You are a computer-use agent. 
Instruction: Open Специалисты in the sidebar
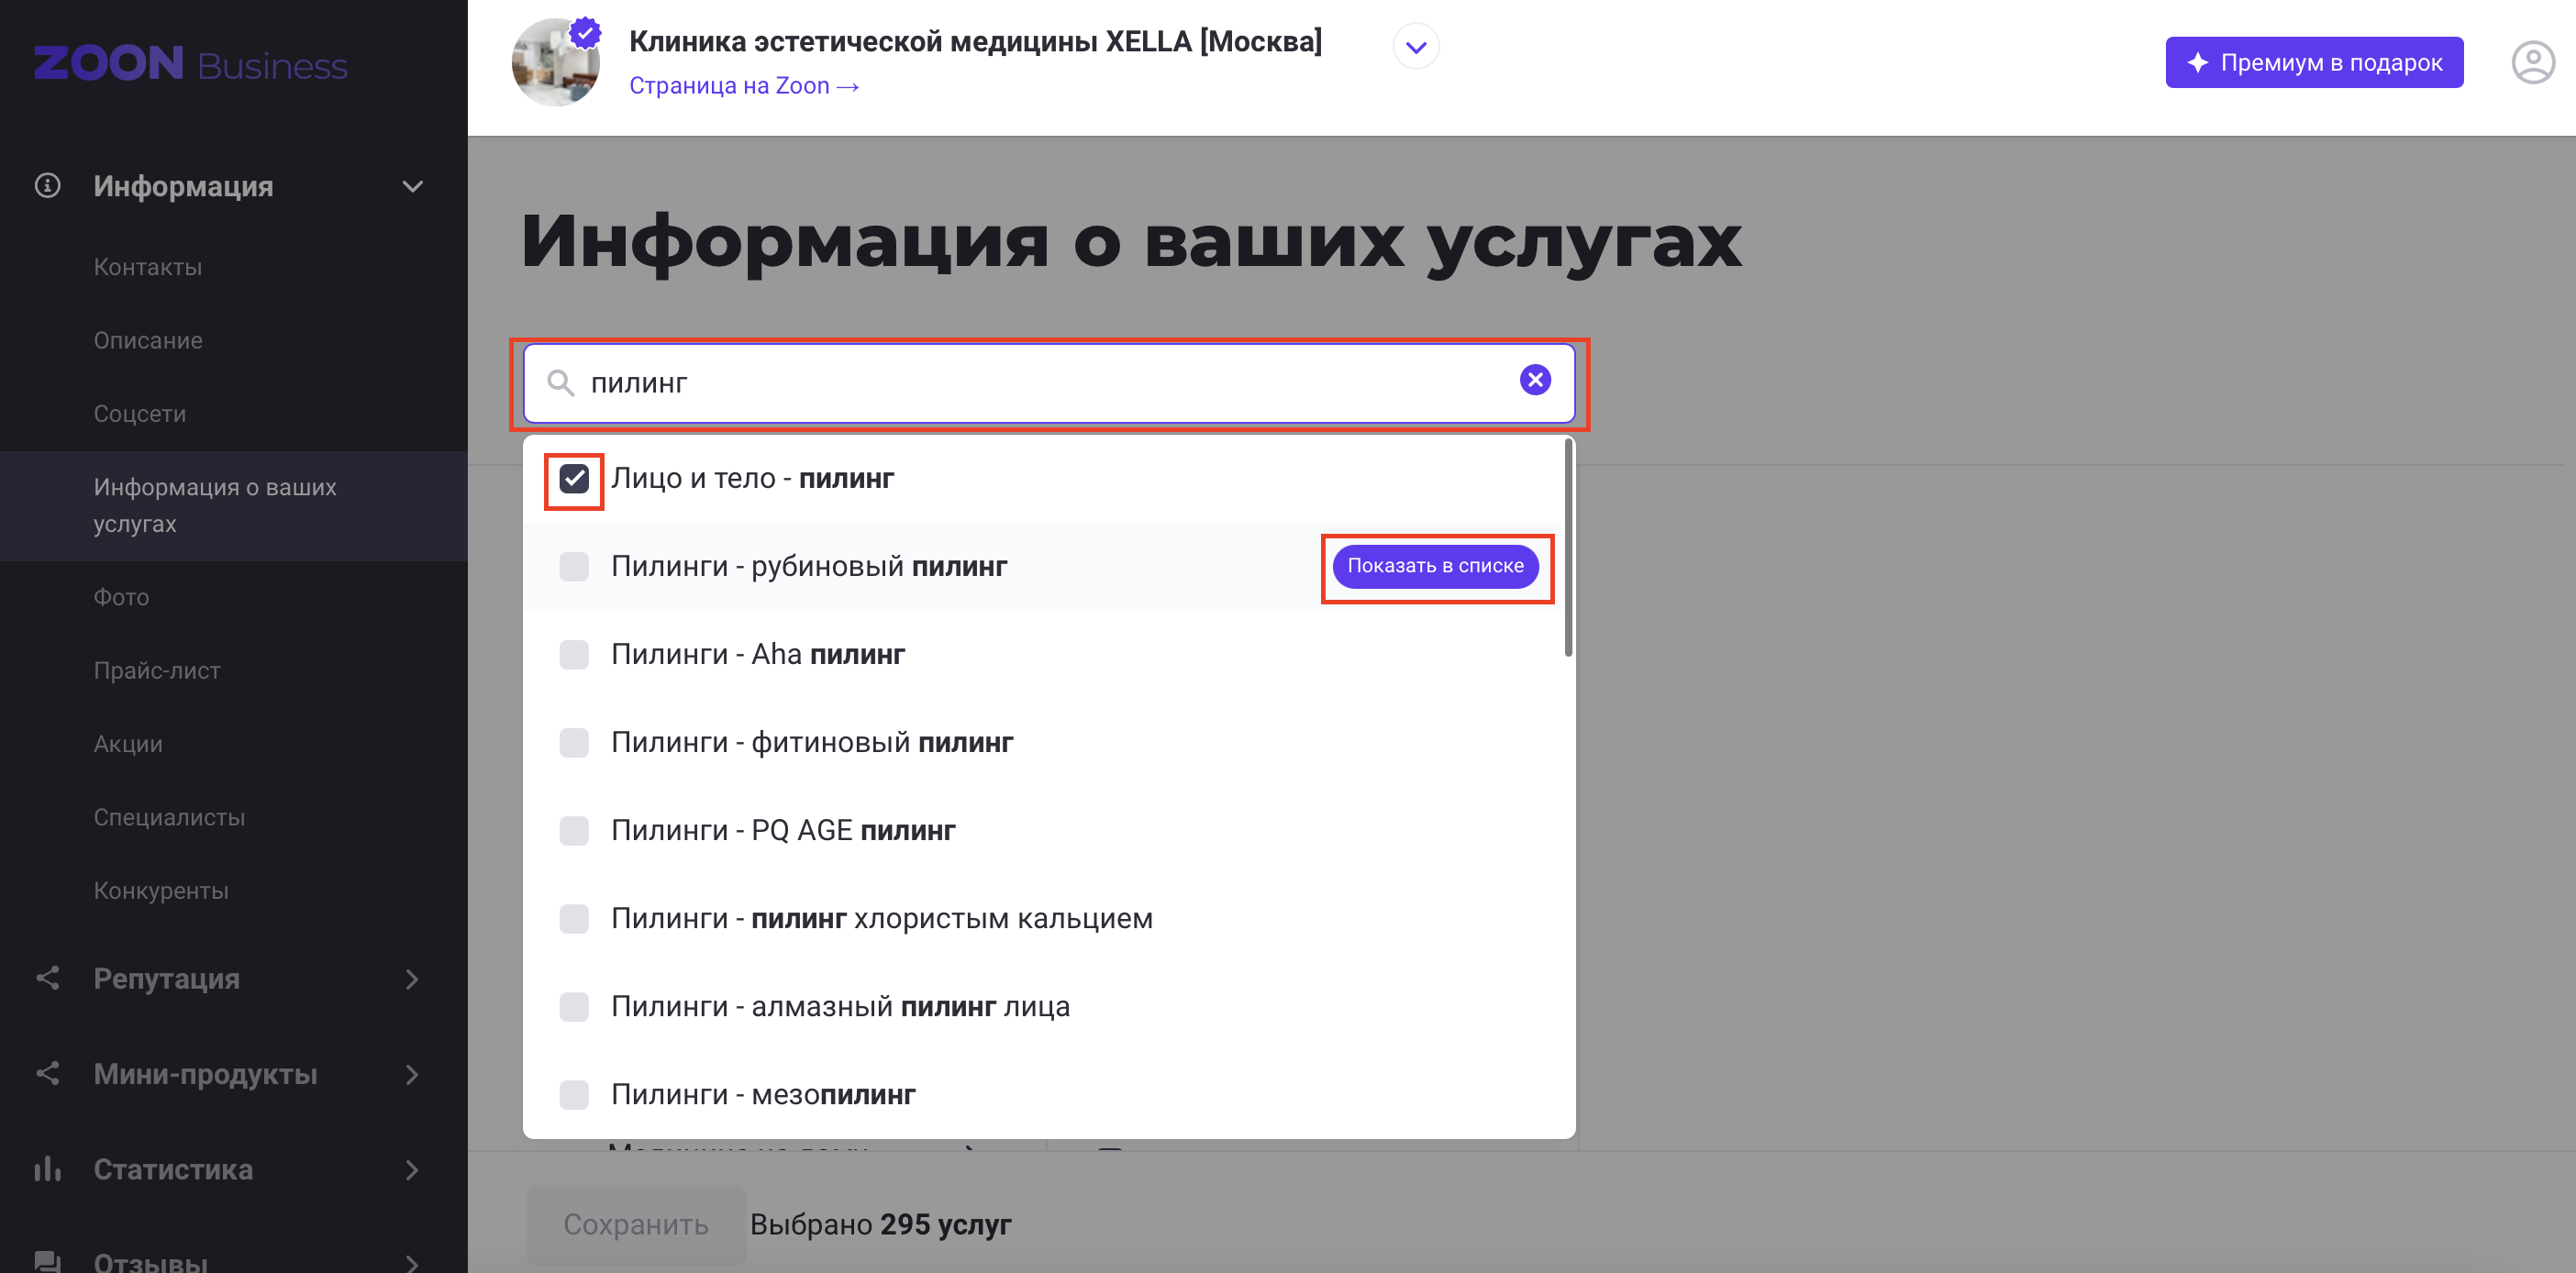point(169,817)
